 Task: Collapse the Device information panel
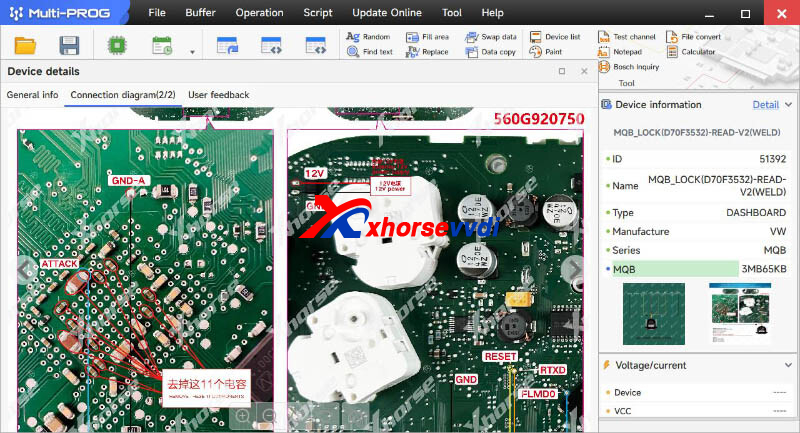tap(789, 105)
